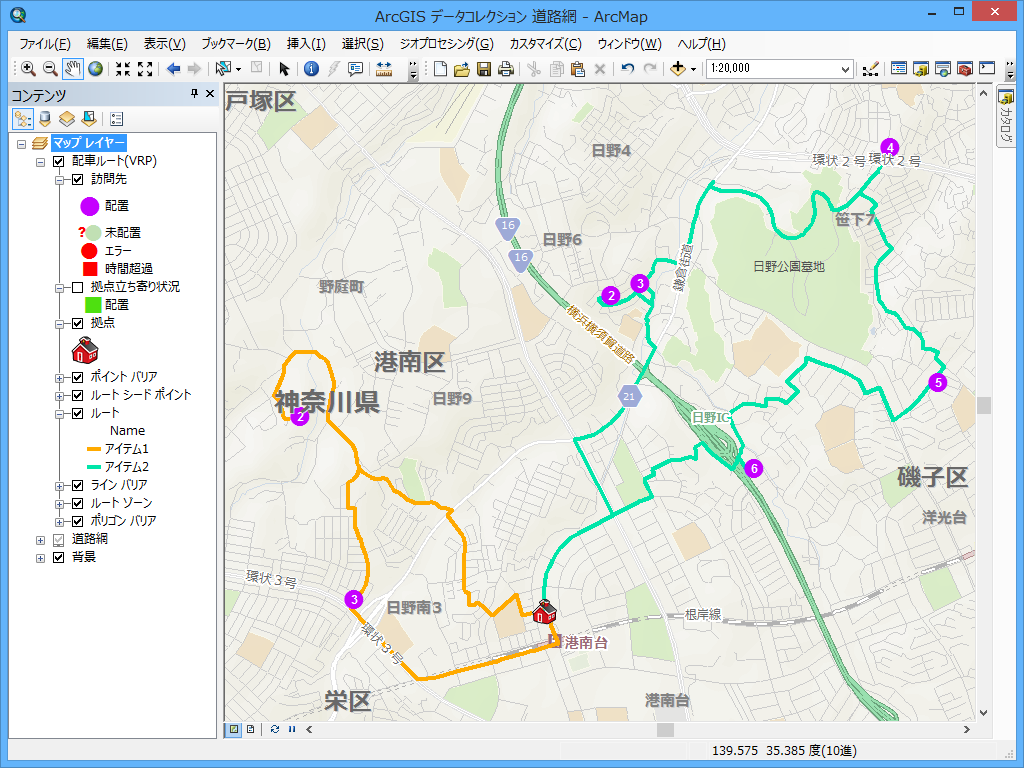The image size is (1024, 768).
Task: Open the Add Data dropdown arrow
Action: click(x=693, y=69)
